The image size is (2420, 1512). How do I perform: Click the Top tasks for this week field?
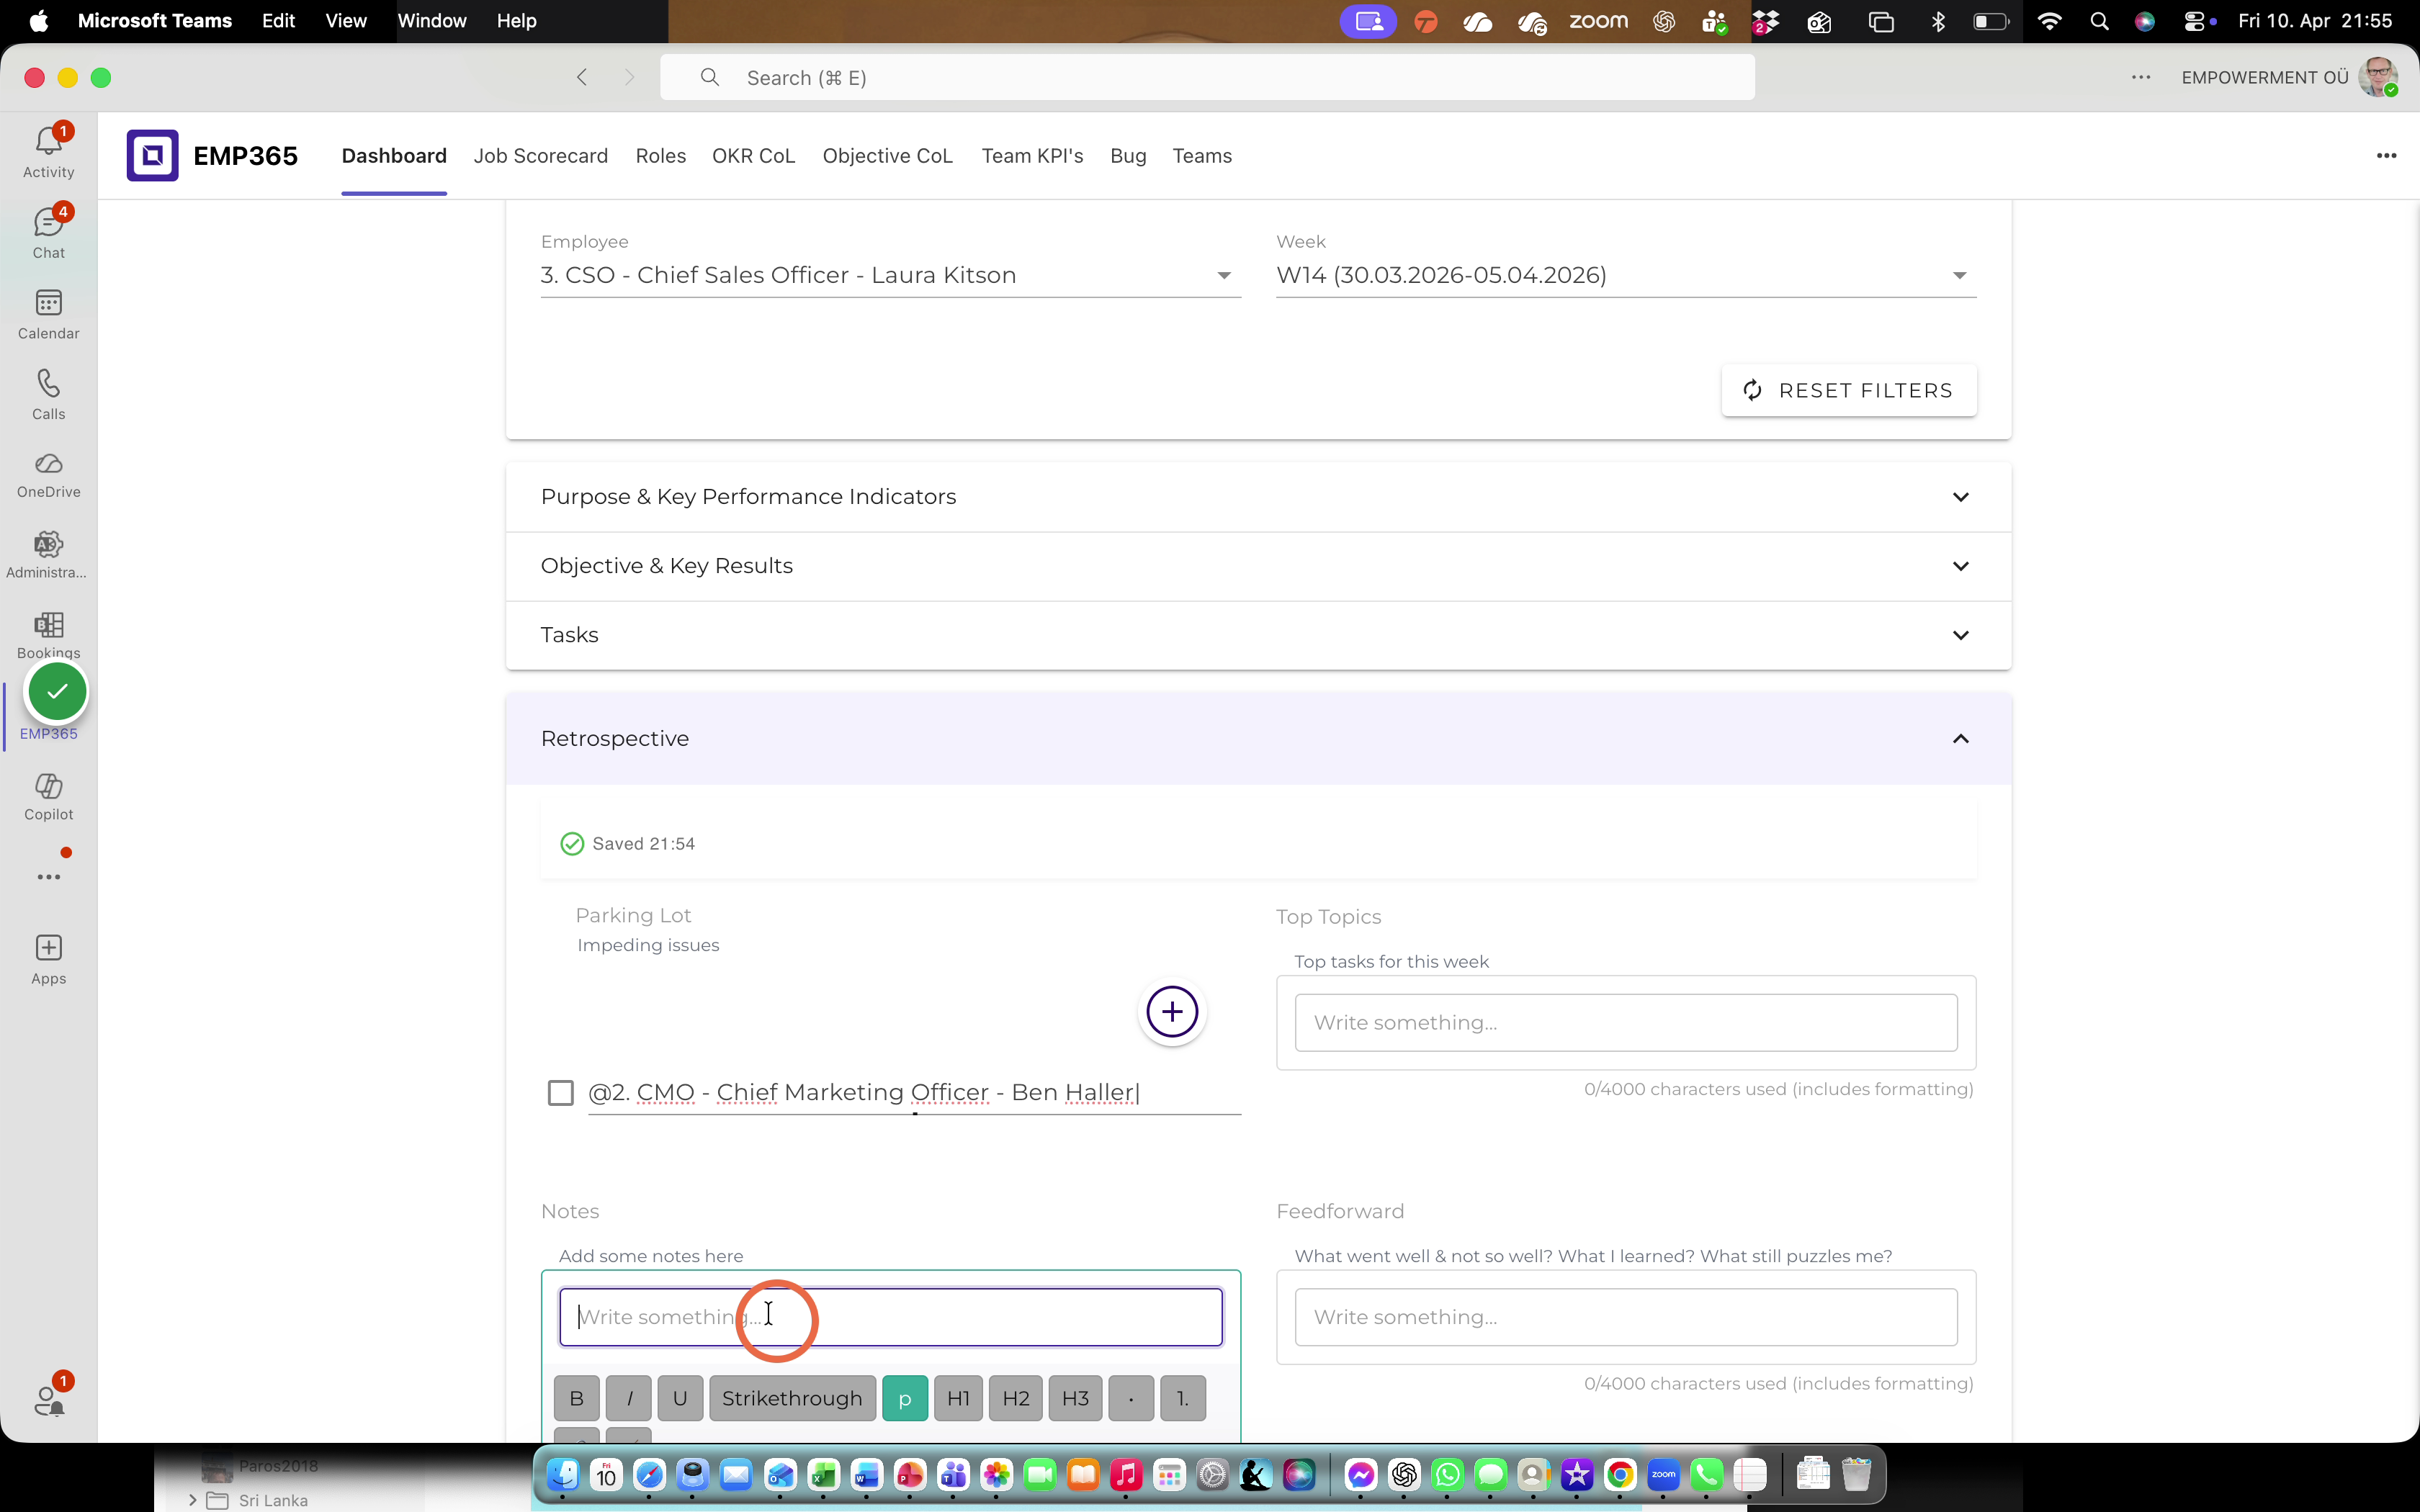pos(1626,1022)
